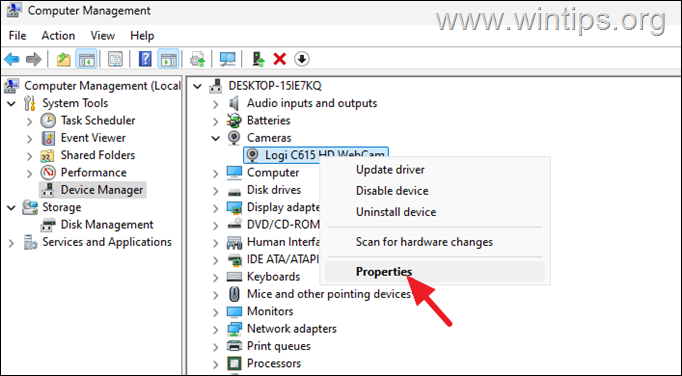
Task: Toggle Show/Hide Action Pane toolbar icon
Action: 168,59
